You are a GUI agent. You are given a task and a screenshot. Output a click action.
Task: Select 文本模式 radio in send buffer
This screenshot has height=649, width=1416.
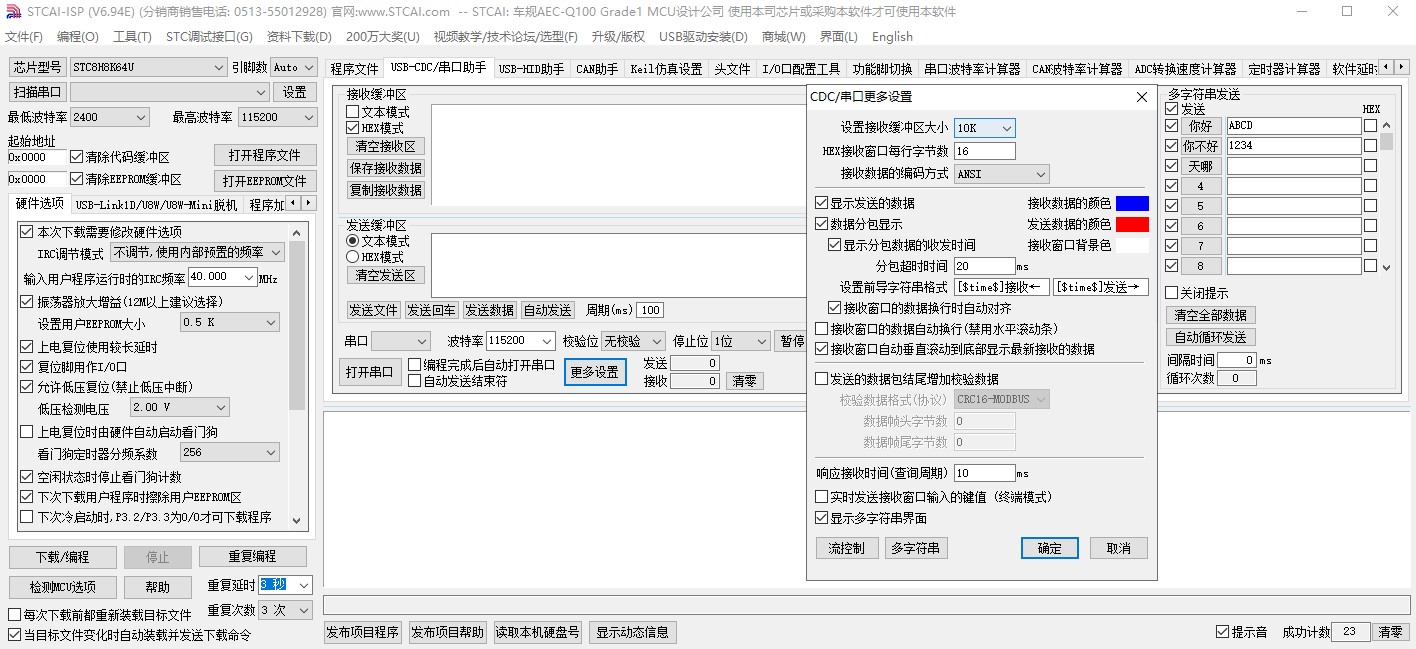tap(352, 241)
